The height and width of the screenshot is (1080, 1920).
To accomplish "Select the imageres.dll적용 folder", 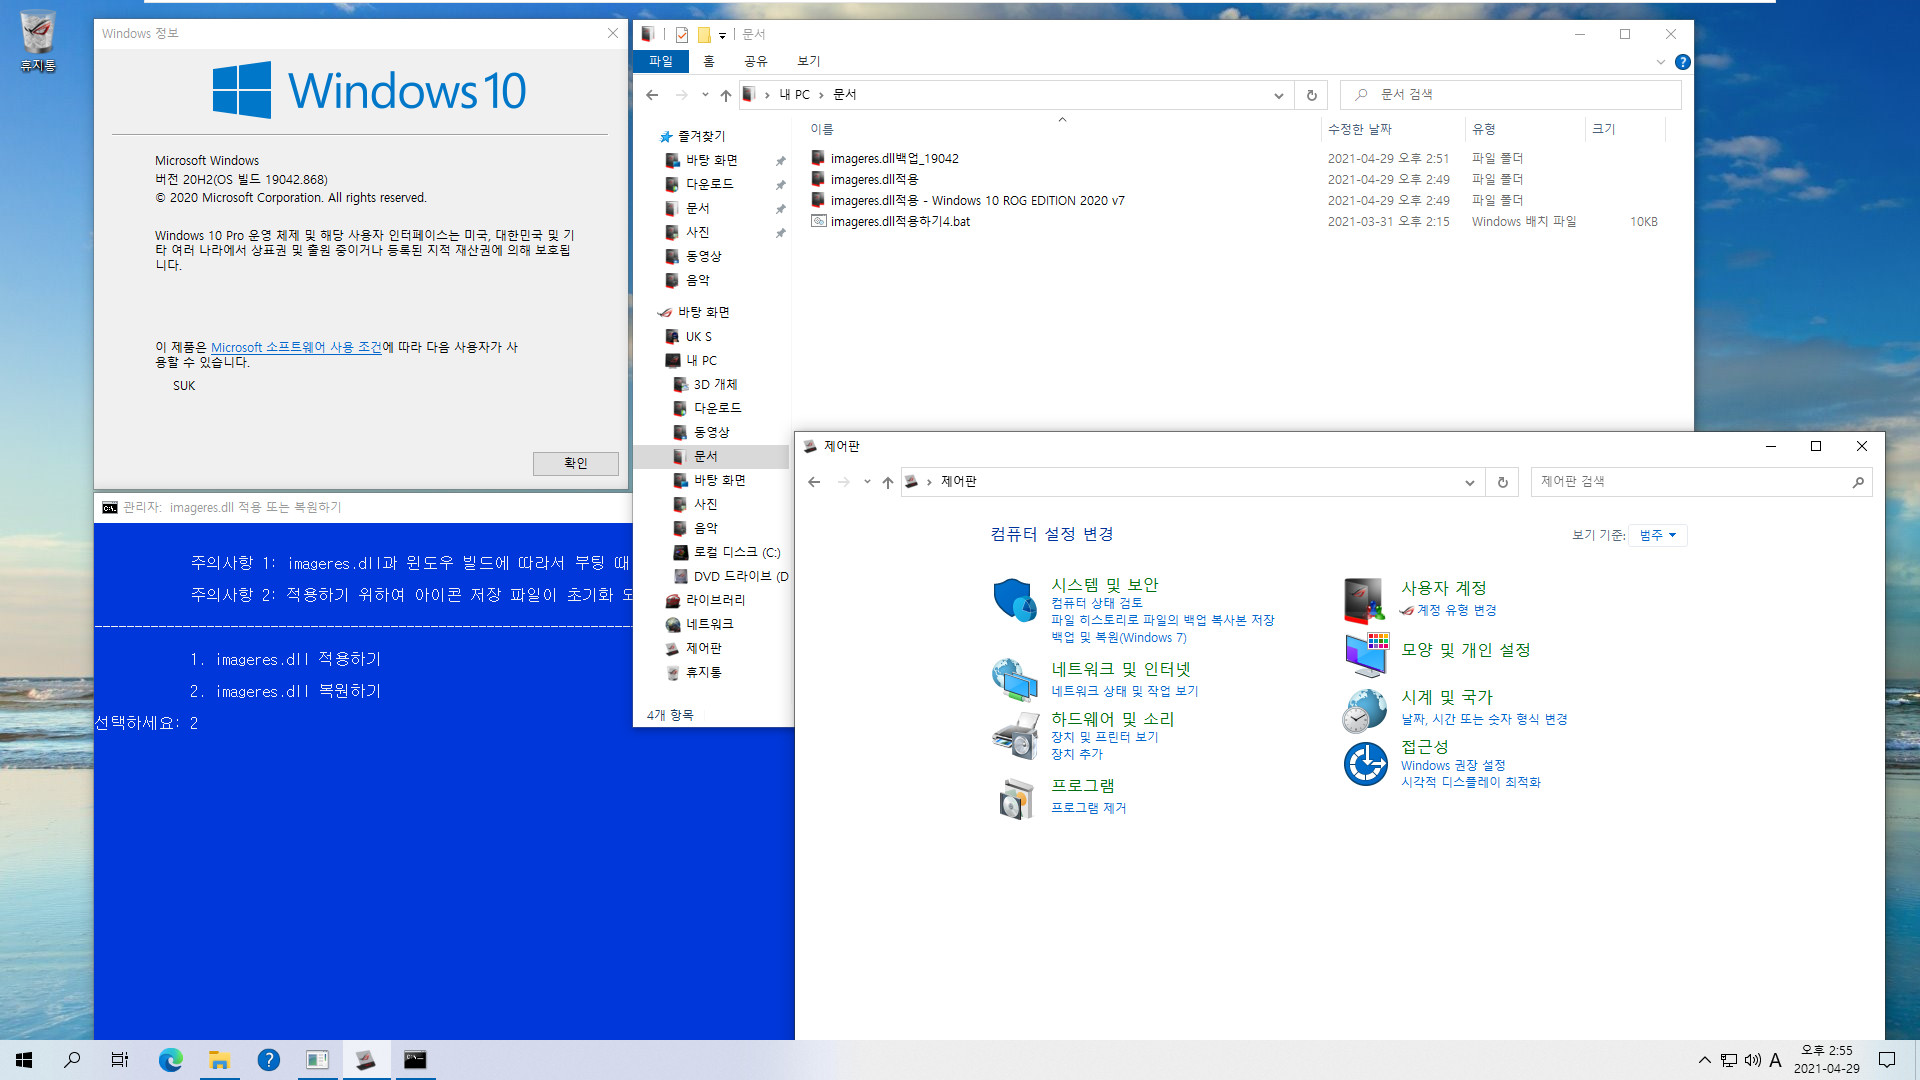I will tap(874, 179).
